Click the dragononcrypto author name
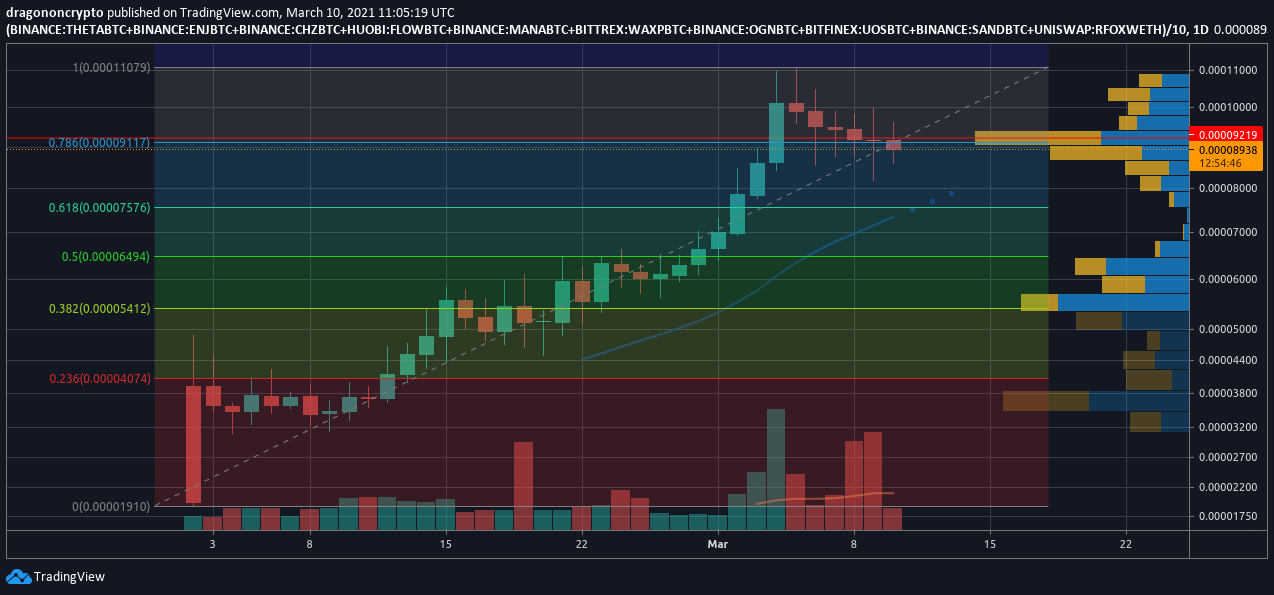The width and height of the screenshot is (1274, 595). (54, 13)
